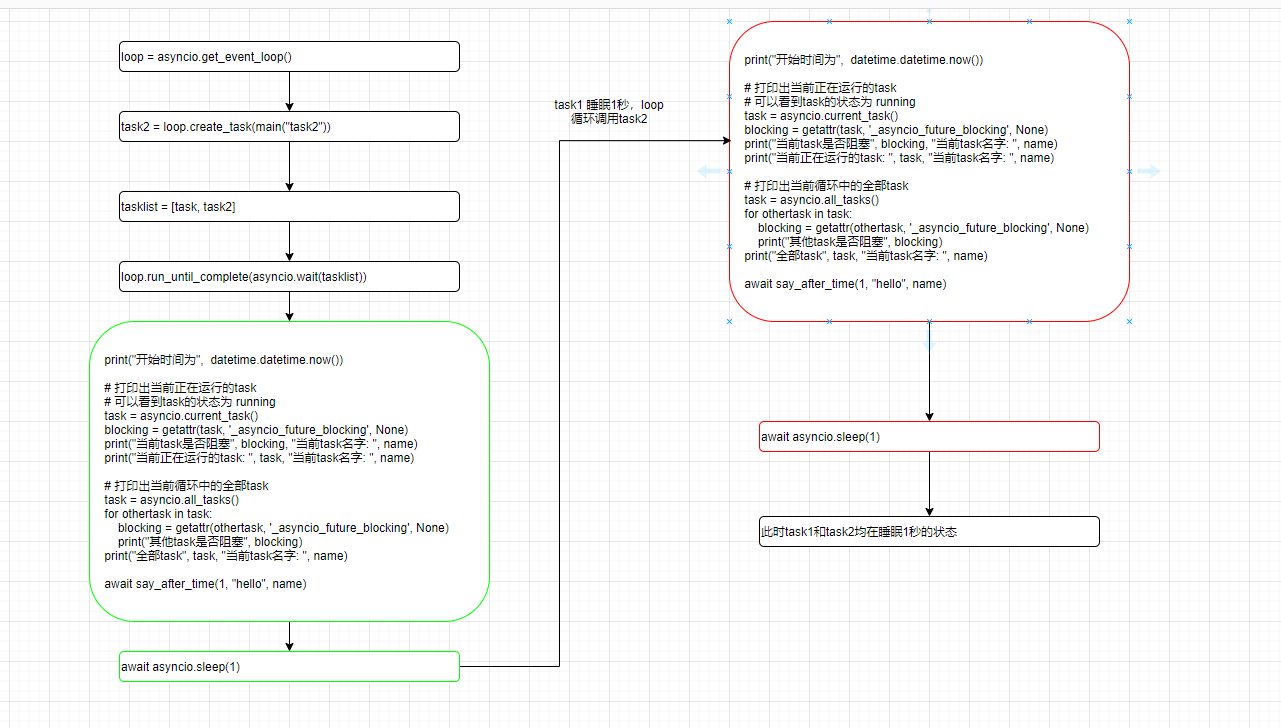Click the print("开始时间为") line in the red box
Viewport: 1281px width, 728px height.
[x=863, y=59]
